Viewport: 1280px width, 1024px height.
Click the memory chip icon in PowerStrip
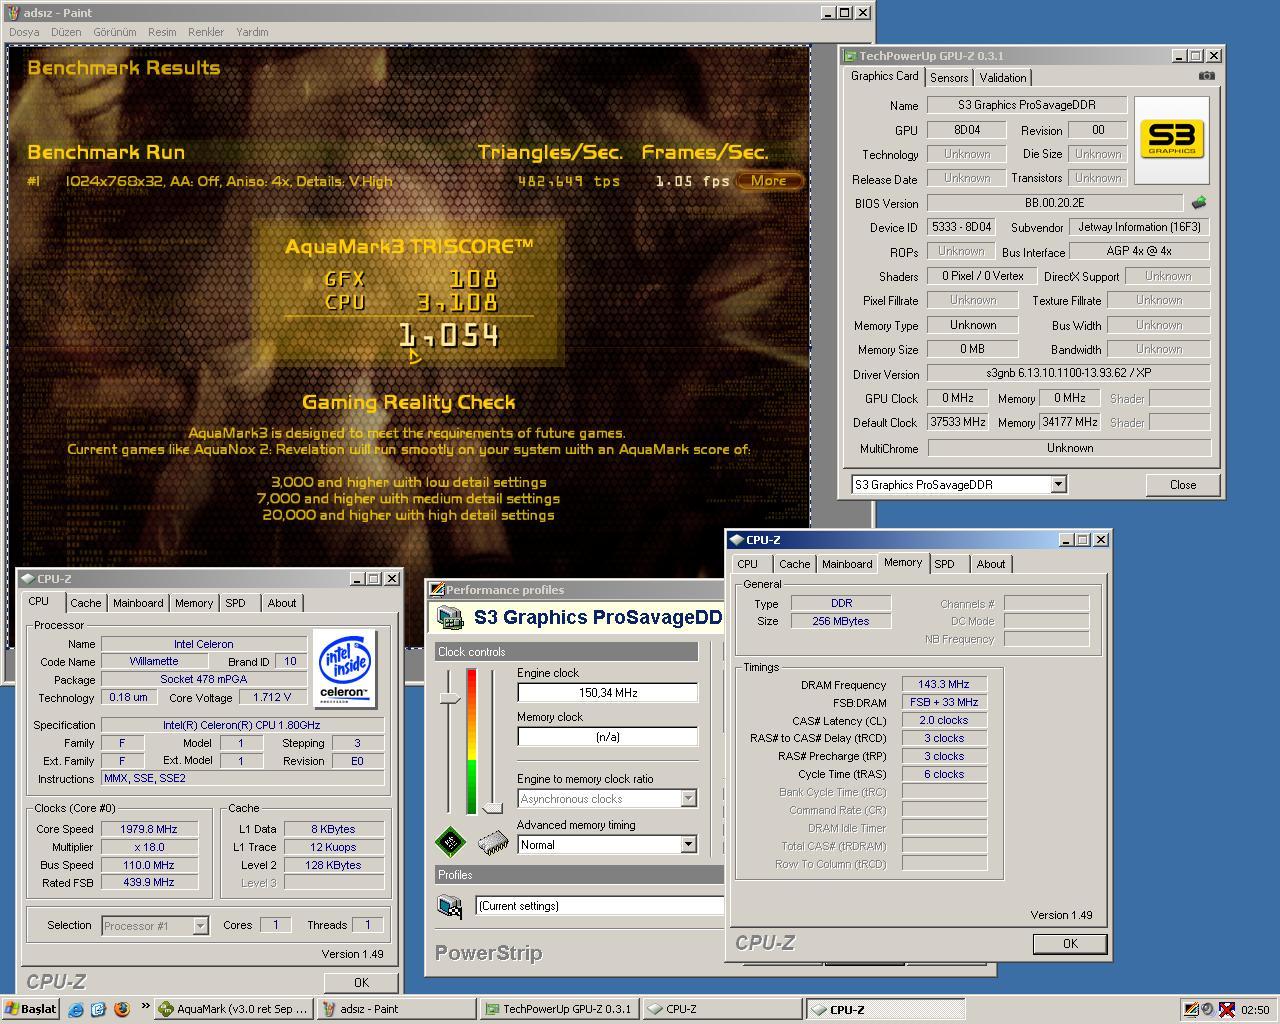493,842
